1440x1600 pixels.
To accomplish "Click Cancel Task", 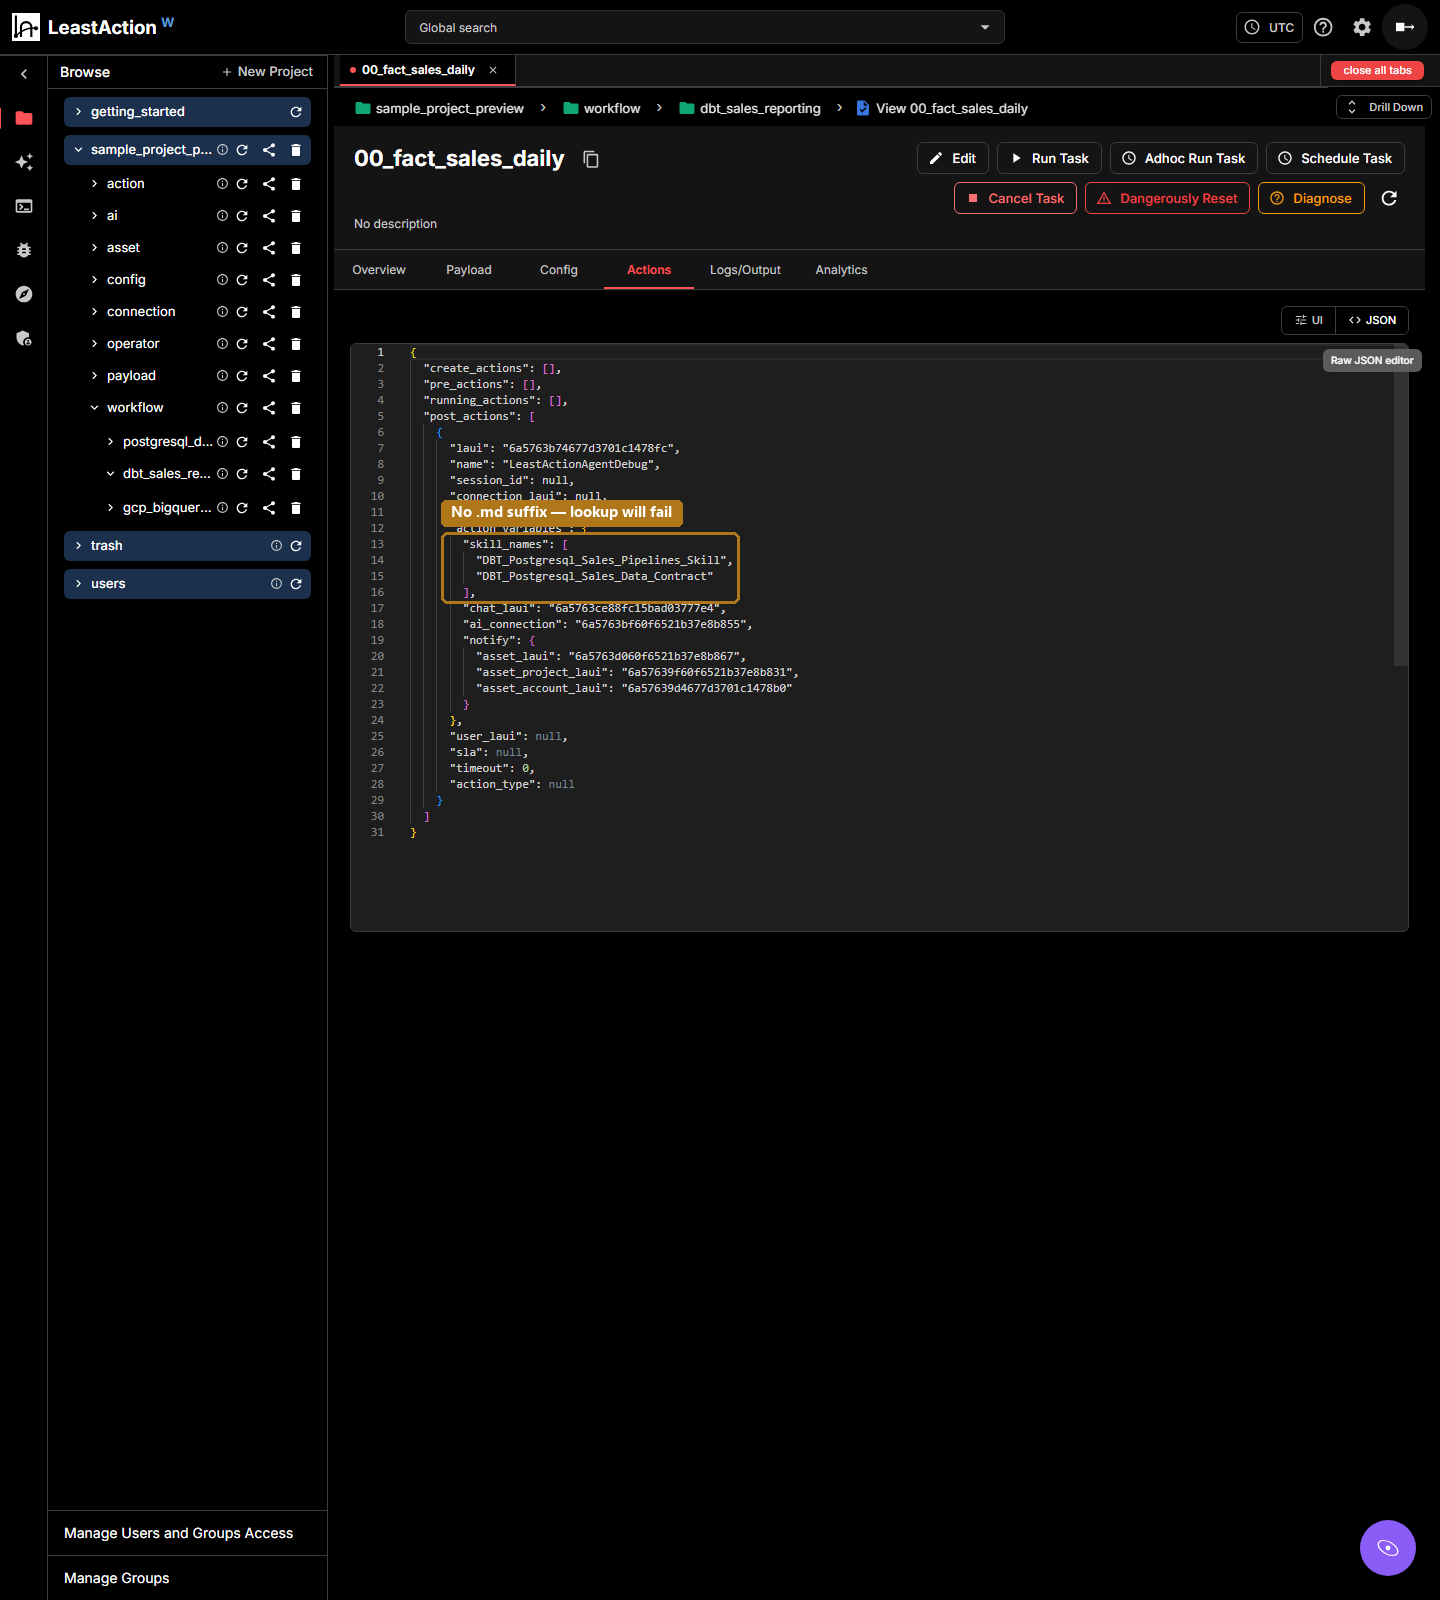I will pyautogui.click(x=1016, y=198).
